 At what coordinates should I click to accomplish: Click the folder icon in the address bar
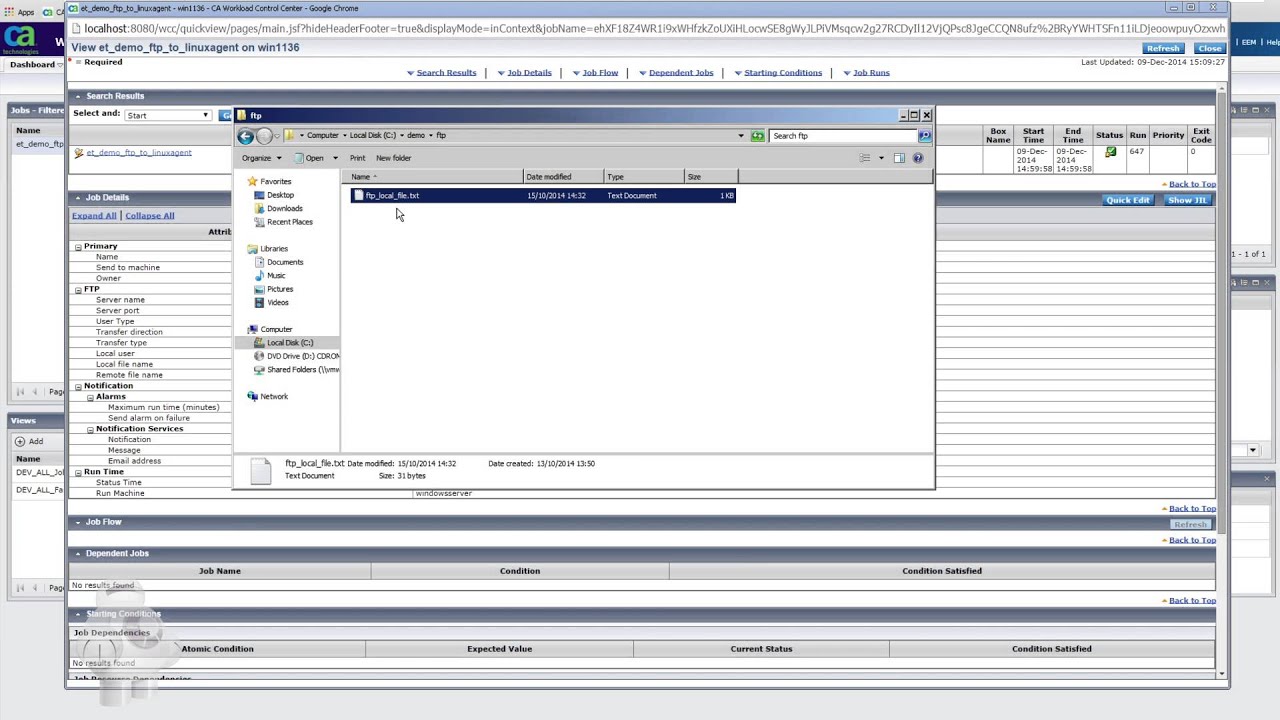click(x=290, y=135)
